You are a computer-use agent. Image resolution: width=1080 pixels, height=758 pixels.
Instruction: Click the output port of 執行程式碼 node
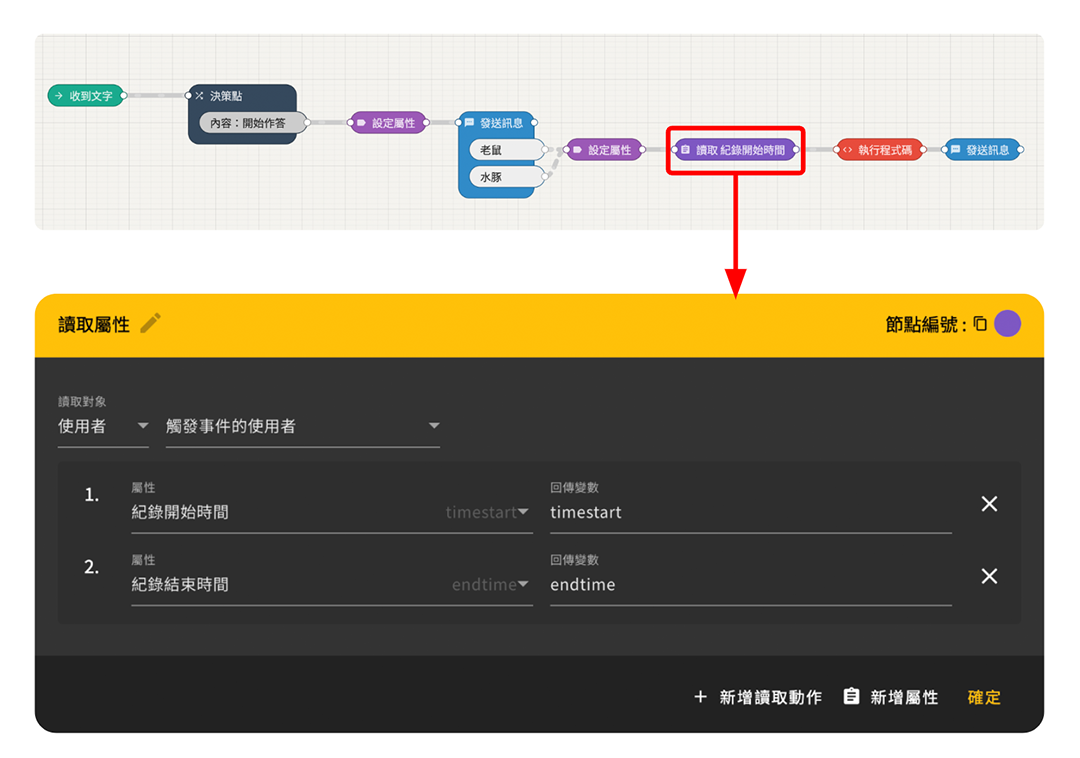(923, 149)
